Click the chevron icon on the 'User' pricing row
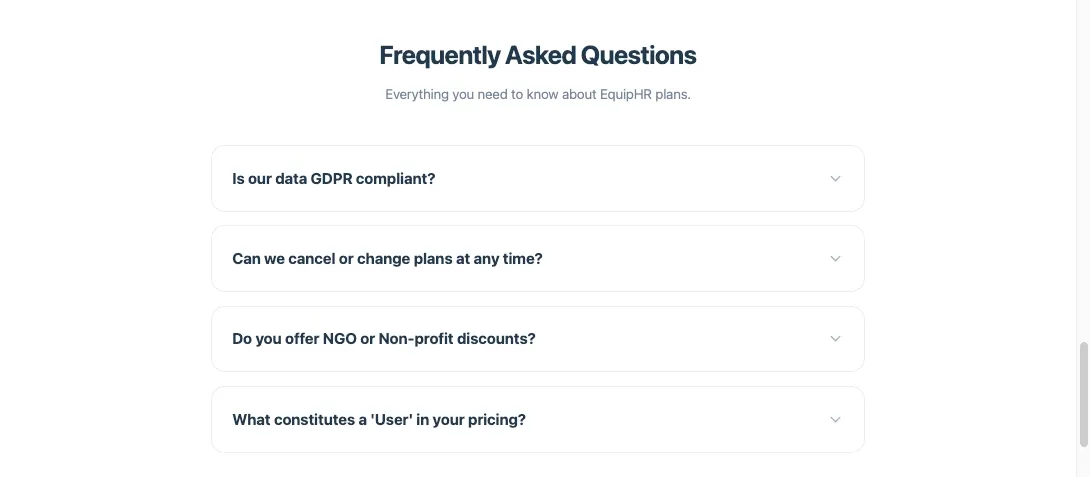The height and width of the screenshot is (477, 1090). (835, 420)
